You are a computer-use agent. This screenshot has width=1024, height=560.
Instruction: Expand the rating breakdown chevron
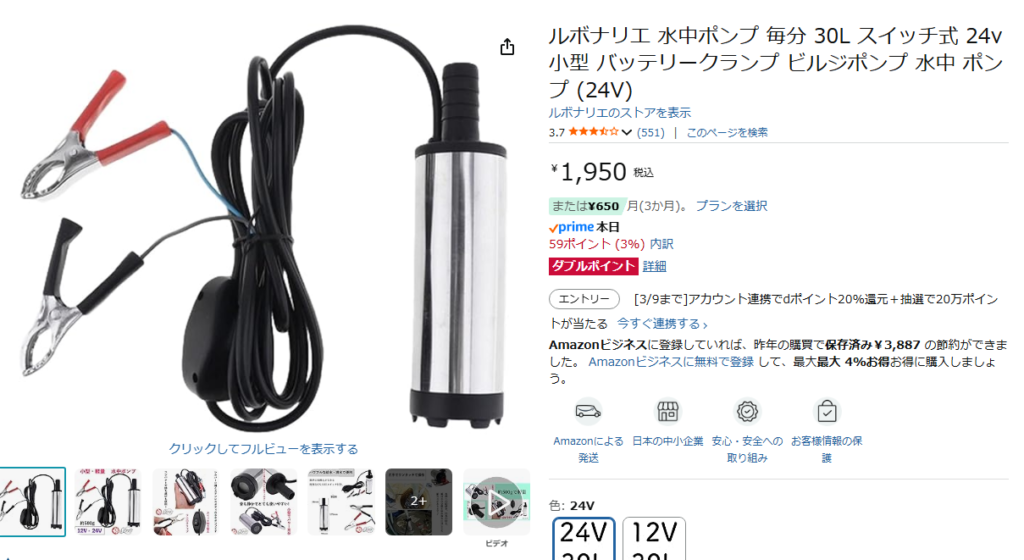tap(626, 132)
